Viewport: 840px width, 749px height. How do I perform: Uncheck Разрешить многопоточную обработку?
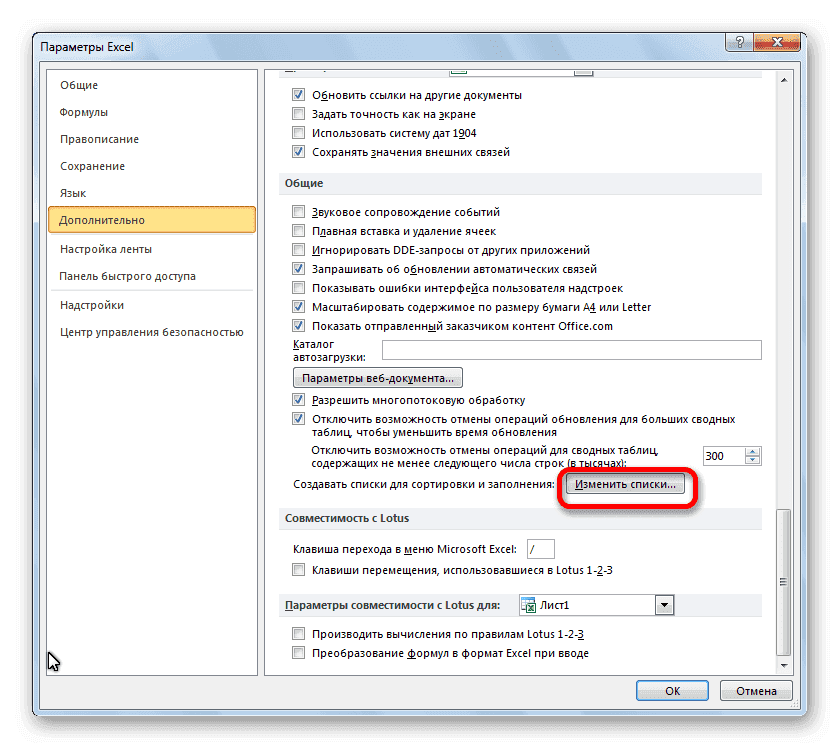coord(298,399)
